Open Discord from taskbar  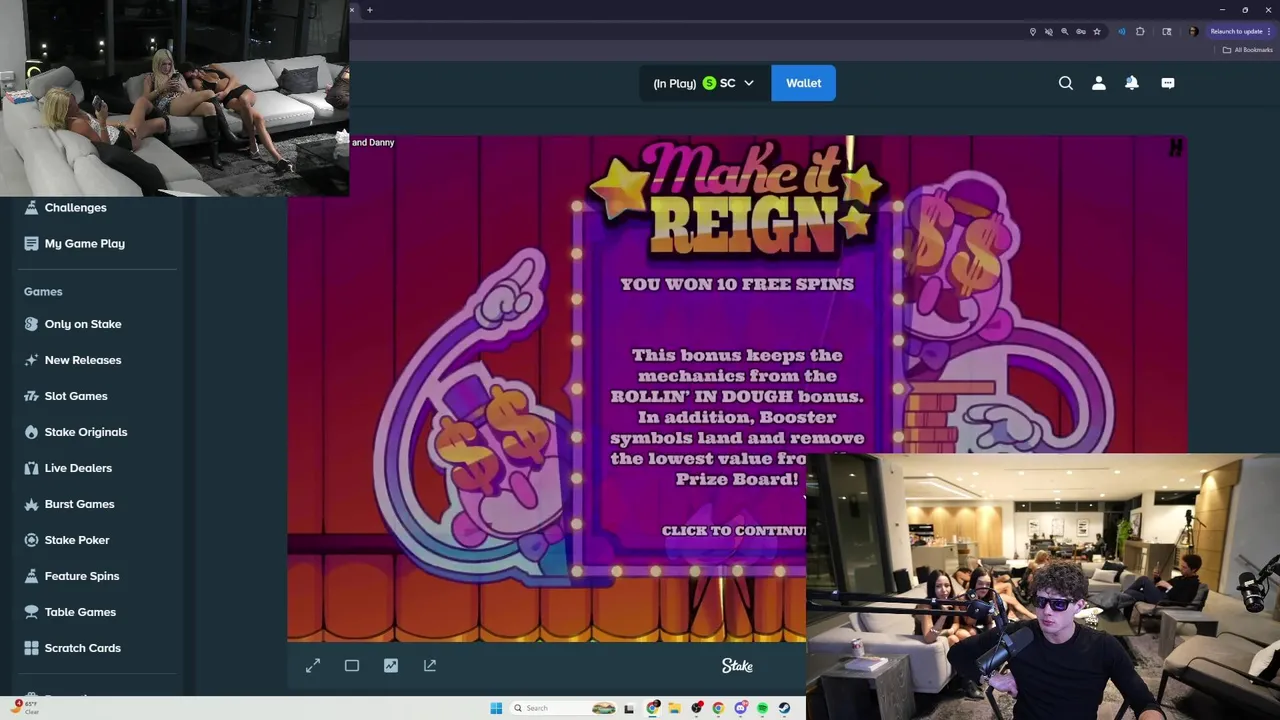pos(741,708)
